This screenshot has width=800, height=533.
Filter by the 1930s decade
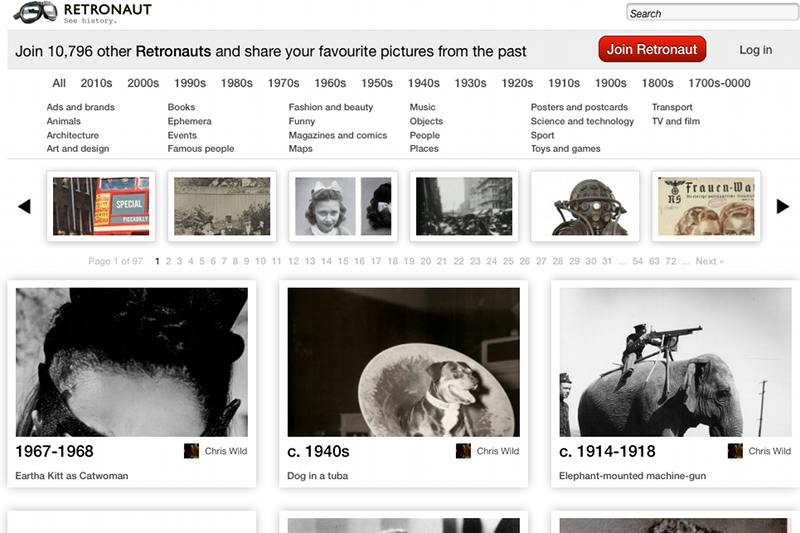470,83
